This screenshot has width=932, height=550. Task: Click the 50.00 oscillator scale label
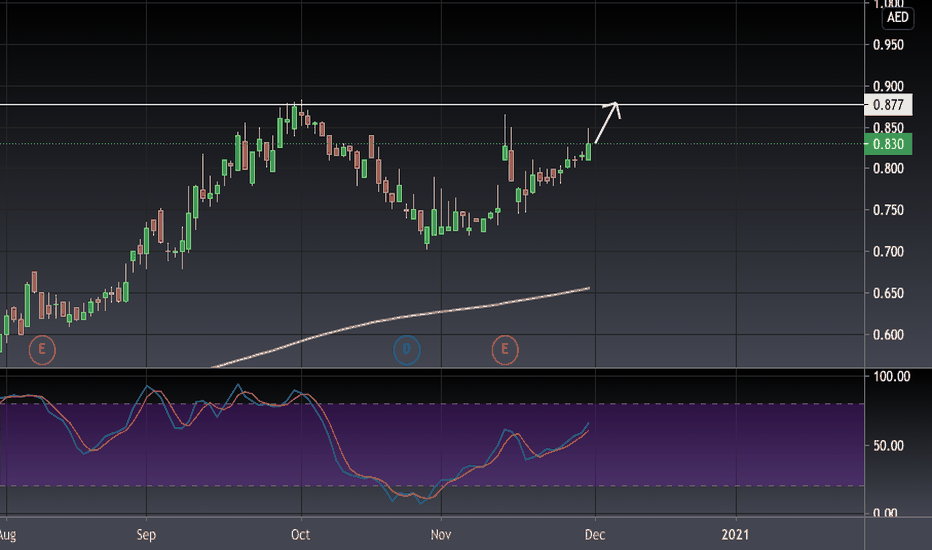click(888, 445)
